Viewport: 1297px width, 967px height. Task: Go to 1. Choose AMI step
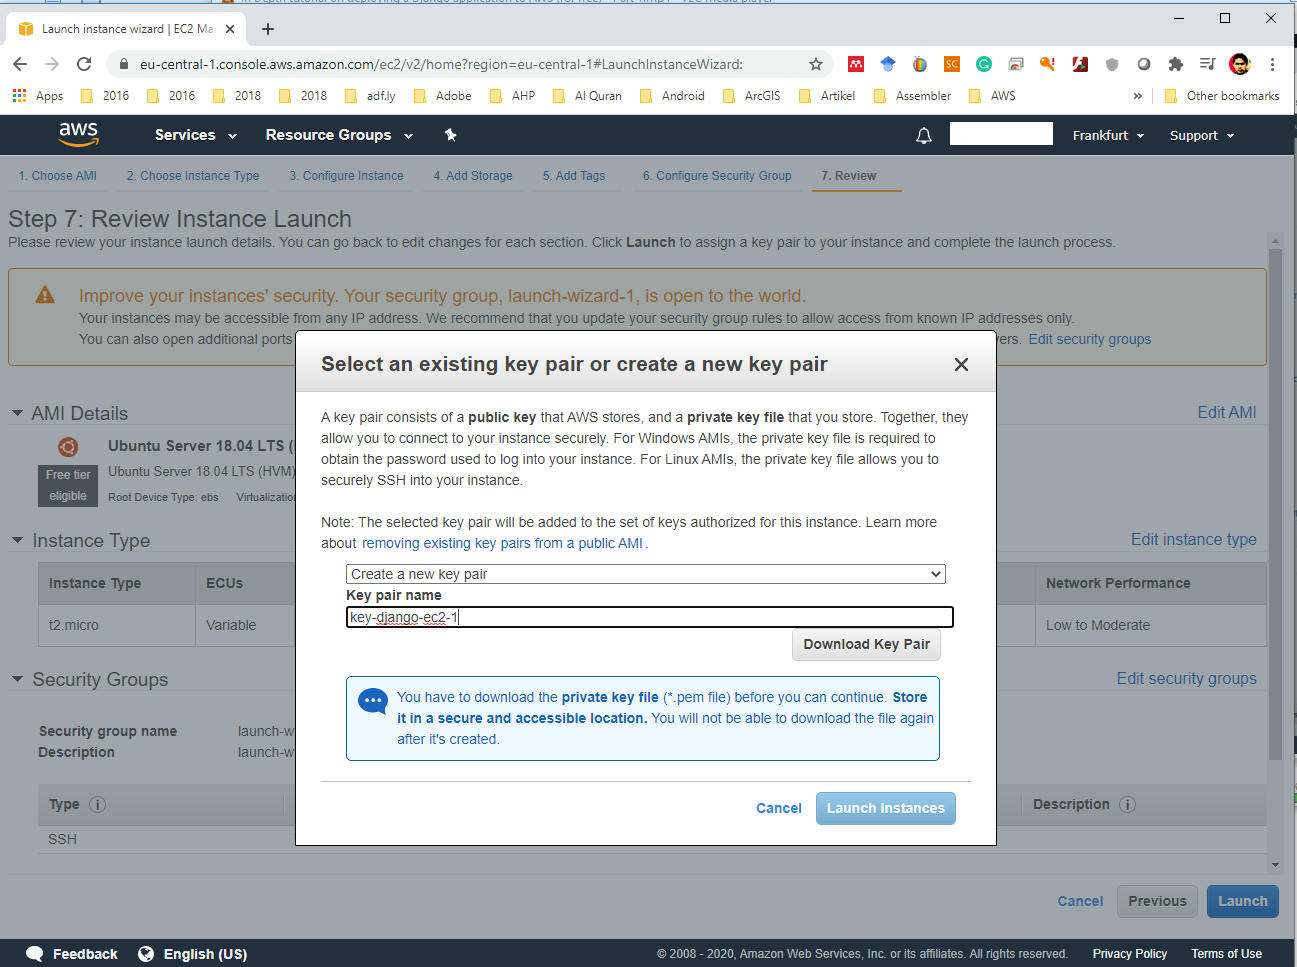coord(57,175)
